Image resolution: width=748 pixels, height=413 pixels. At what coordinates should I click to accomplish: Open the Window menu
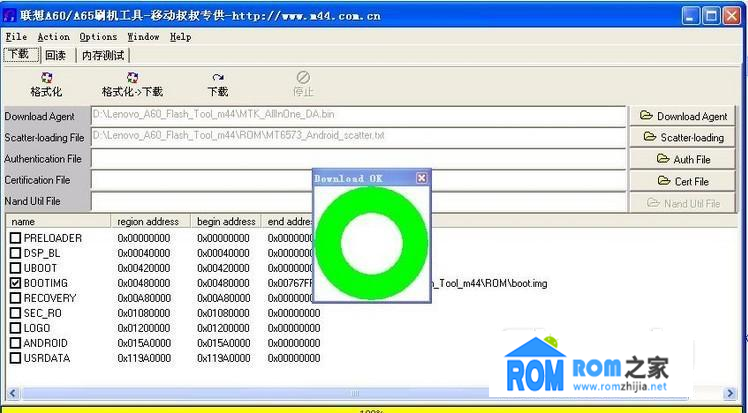[143, 37]
